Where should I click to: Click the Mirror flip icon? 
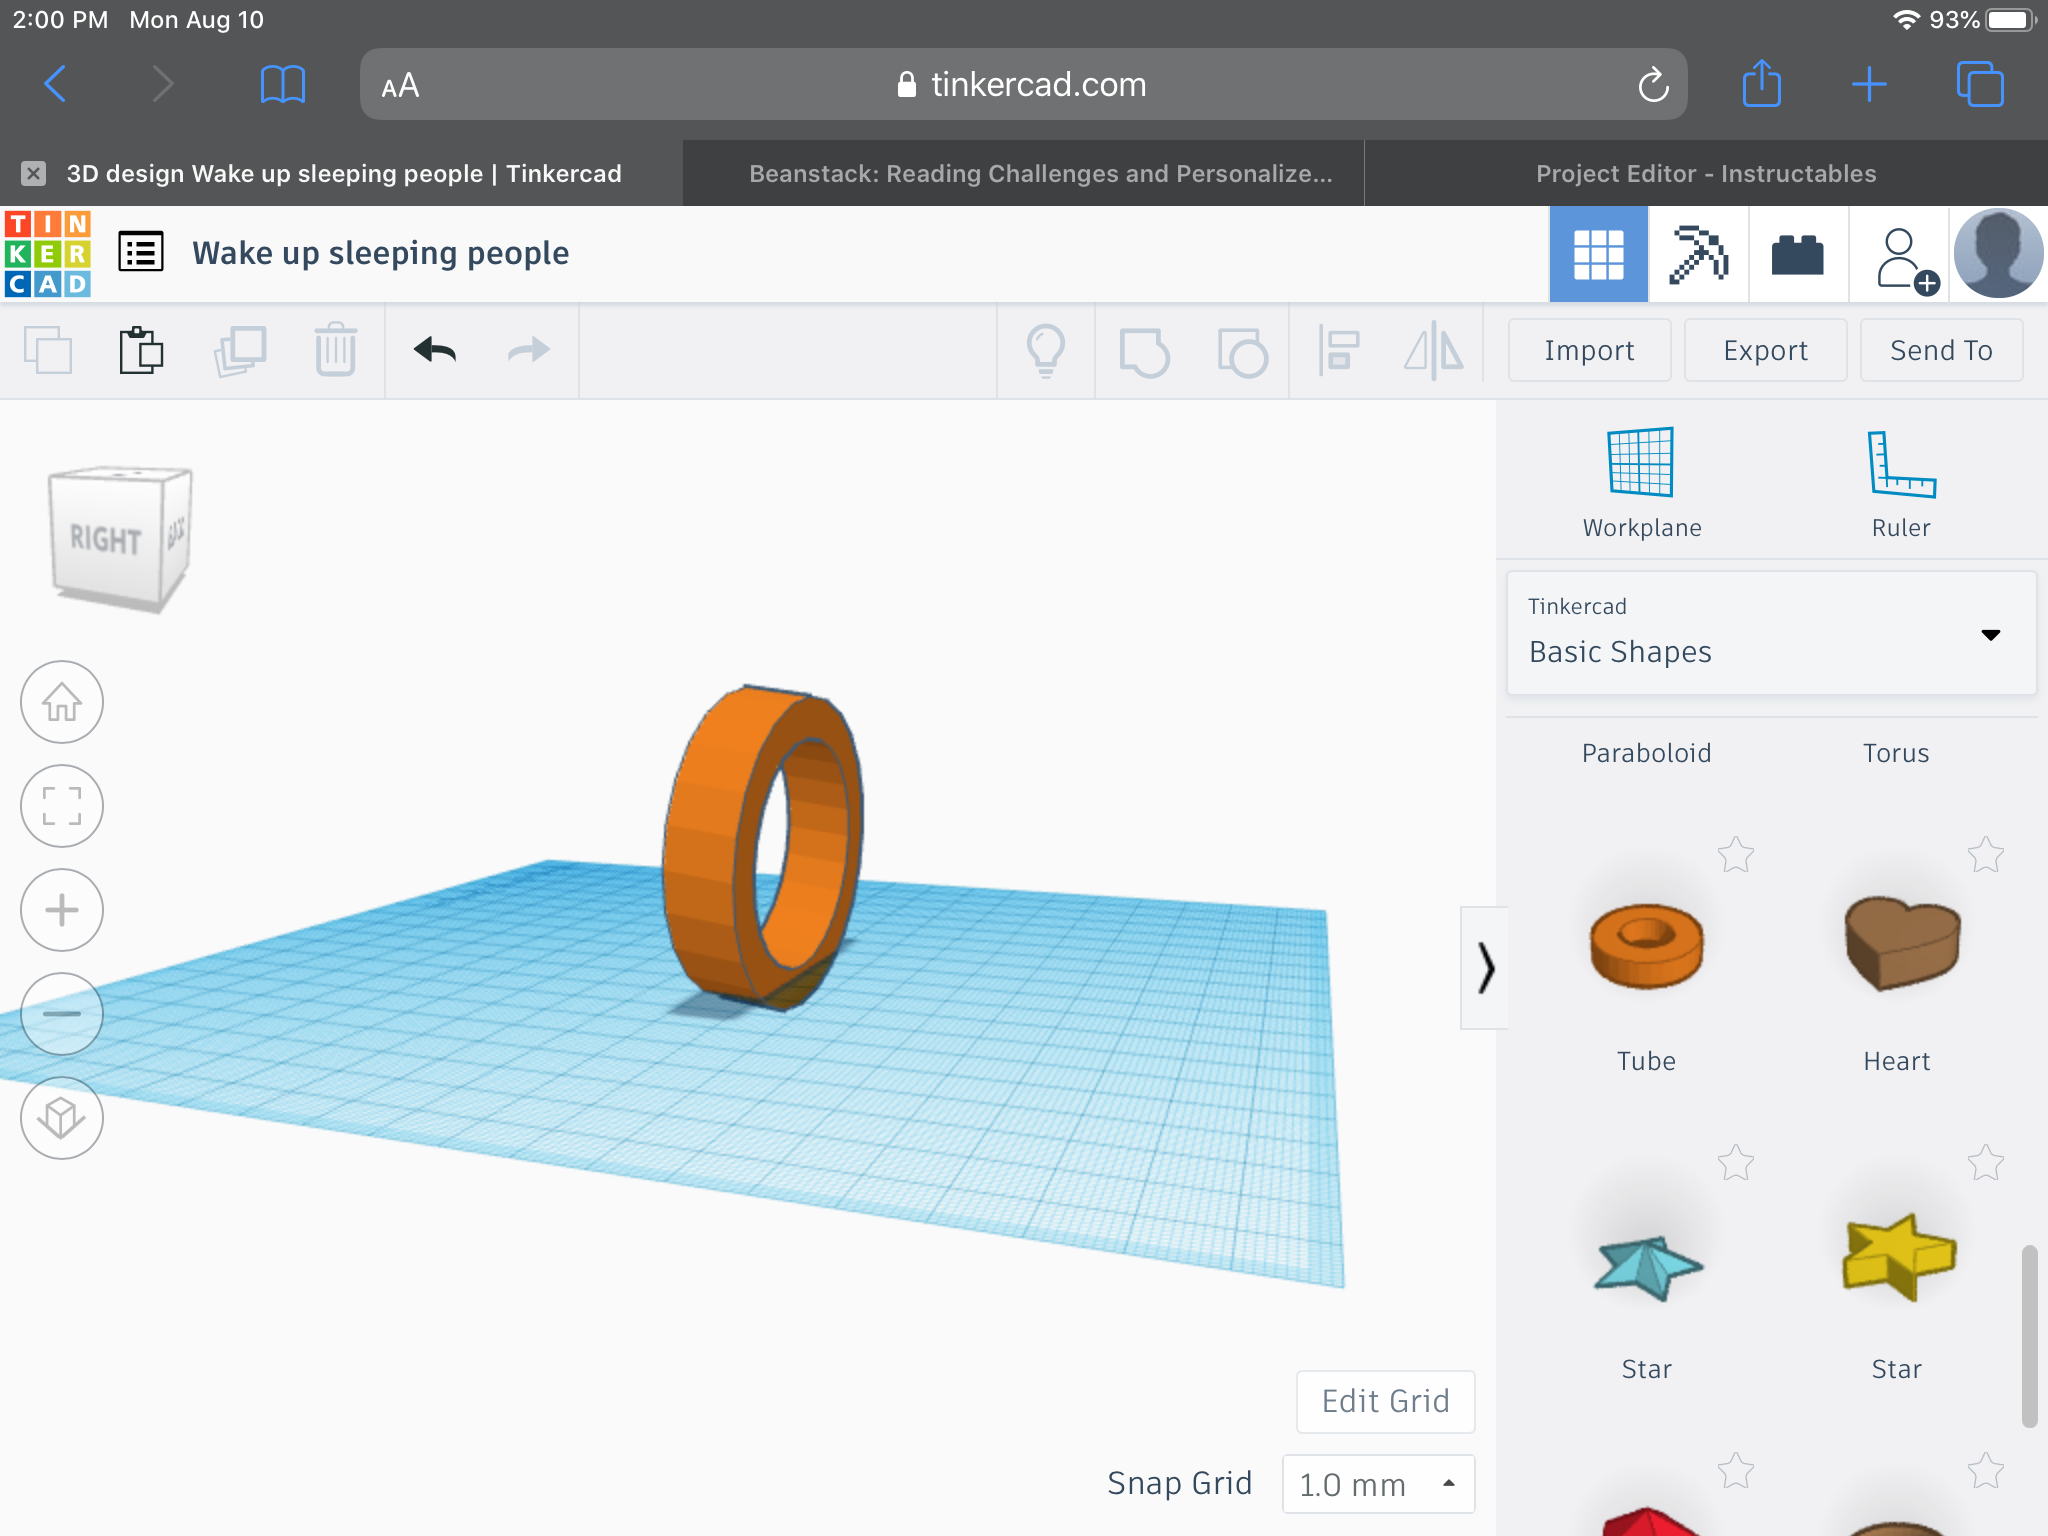[1434, 350]
